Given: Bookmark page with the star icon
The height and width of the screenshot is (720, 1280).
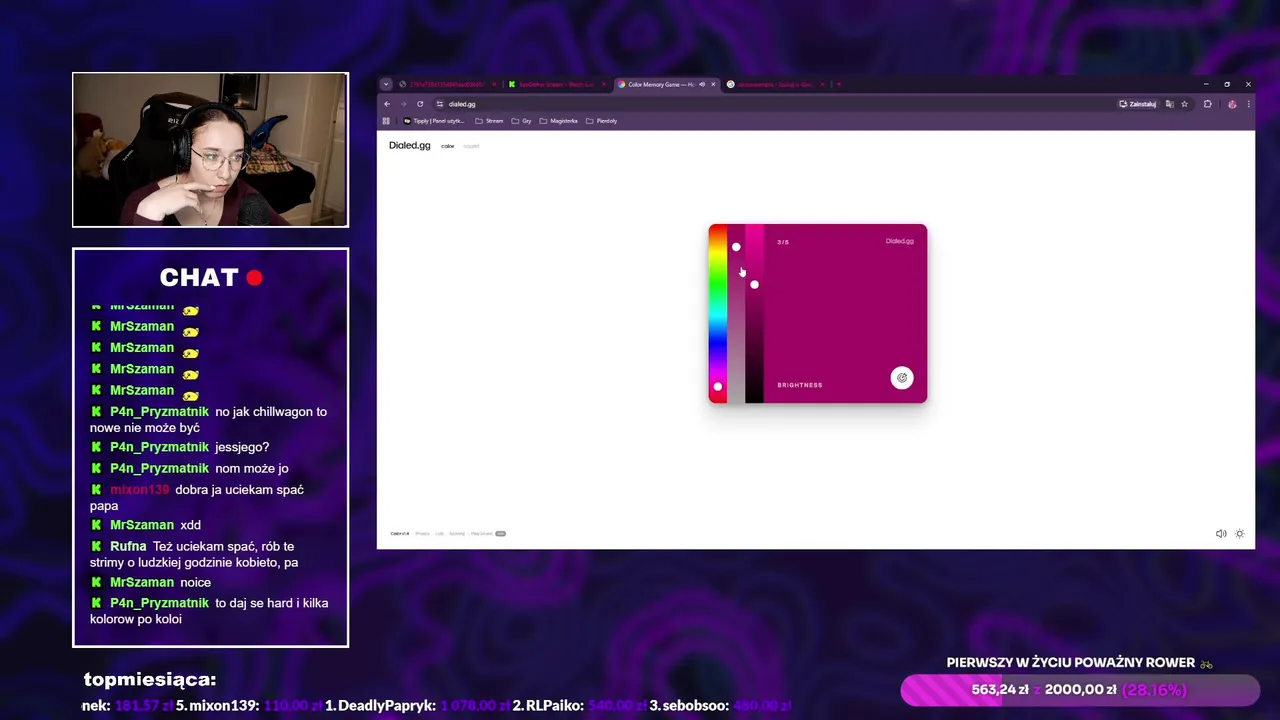Looking at the screenshot, I should pyautogui.click(x=1184, y=104).
